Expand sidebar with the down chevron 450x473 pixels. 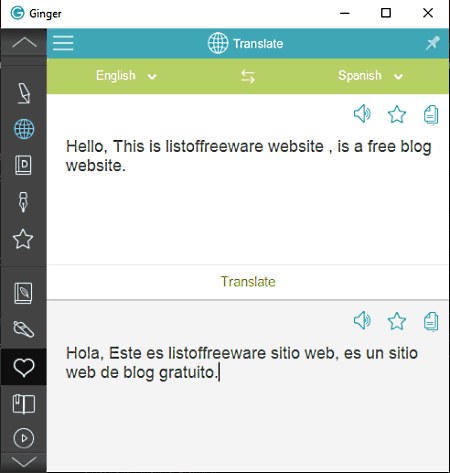24,462
